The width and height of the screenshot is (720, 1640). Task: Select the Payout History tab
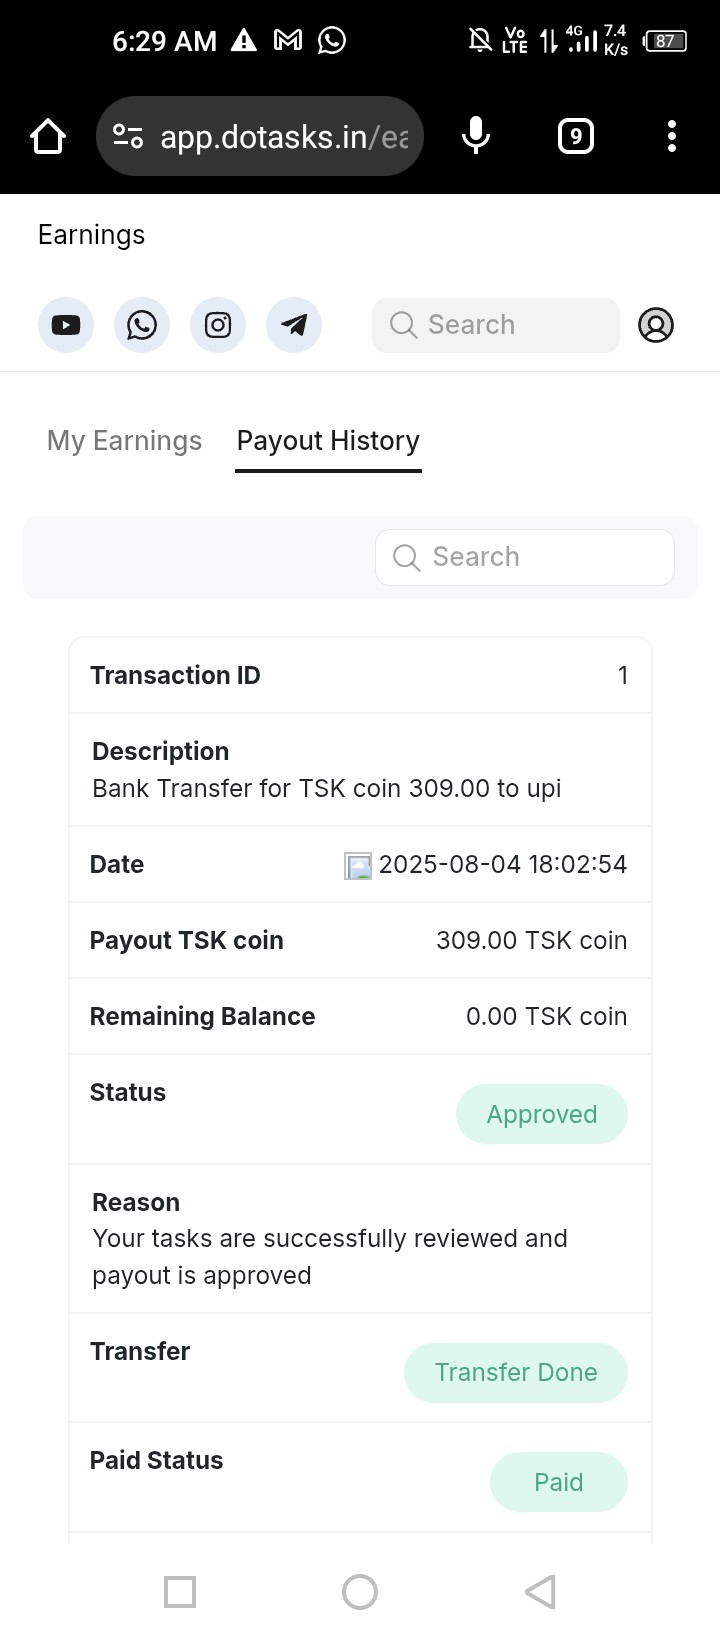[x=328, y=441]
